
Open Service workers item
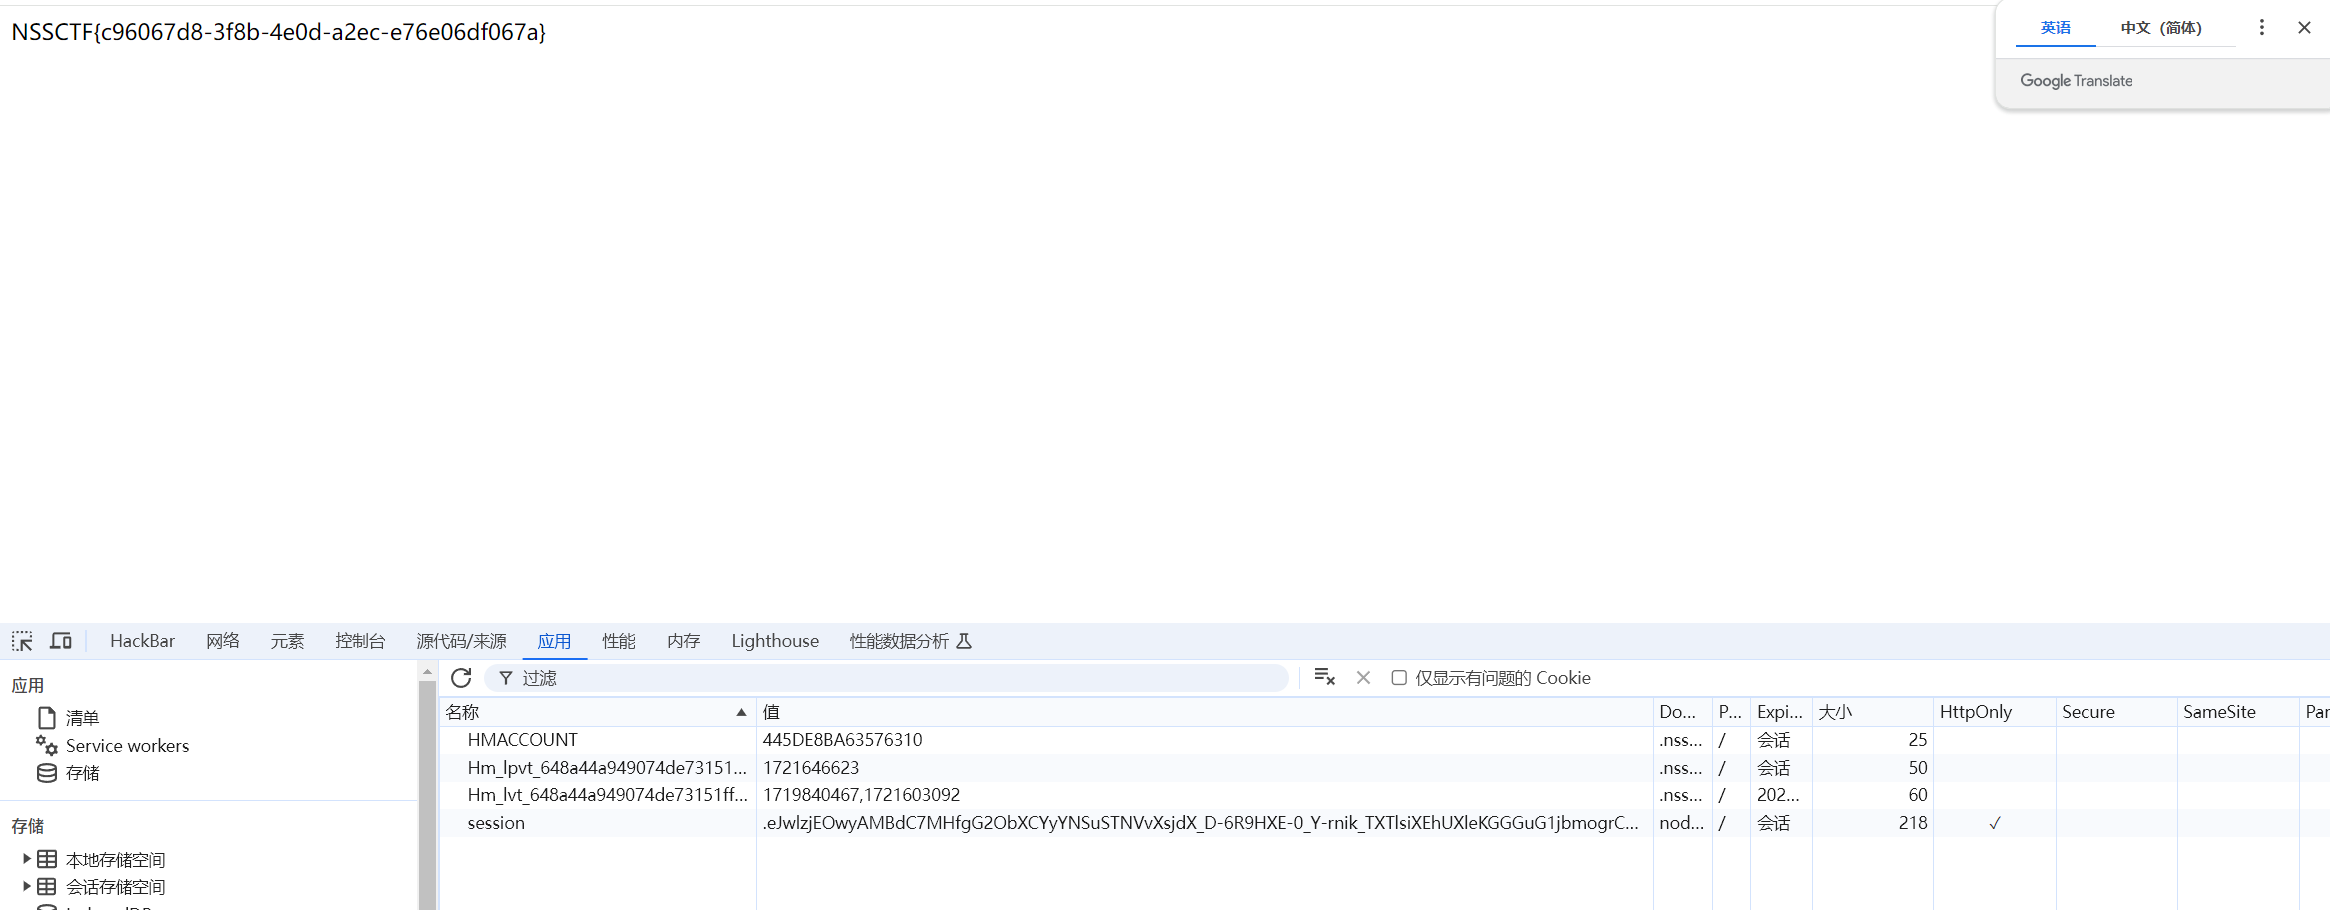click(x=127, y=746)
